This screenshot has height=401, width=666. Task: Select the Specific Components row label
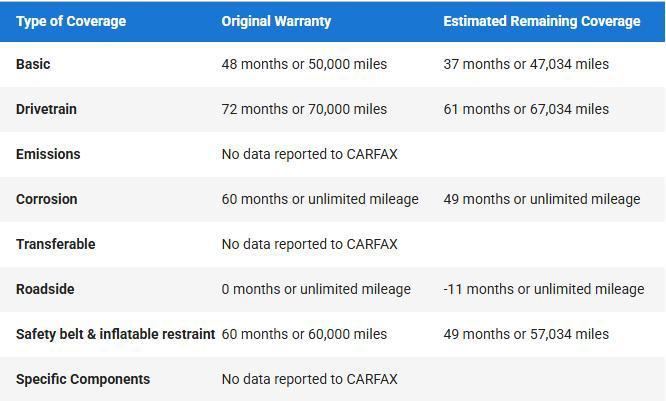tap(83, 379)
